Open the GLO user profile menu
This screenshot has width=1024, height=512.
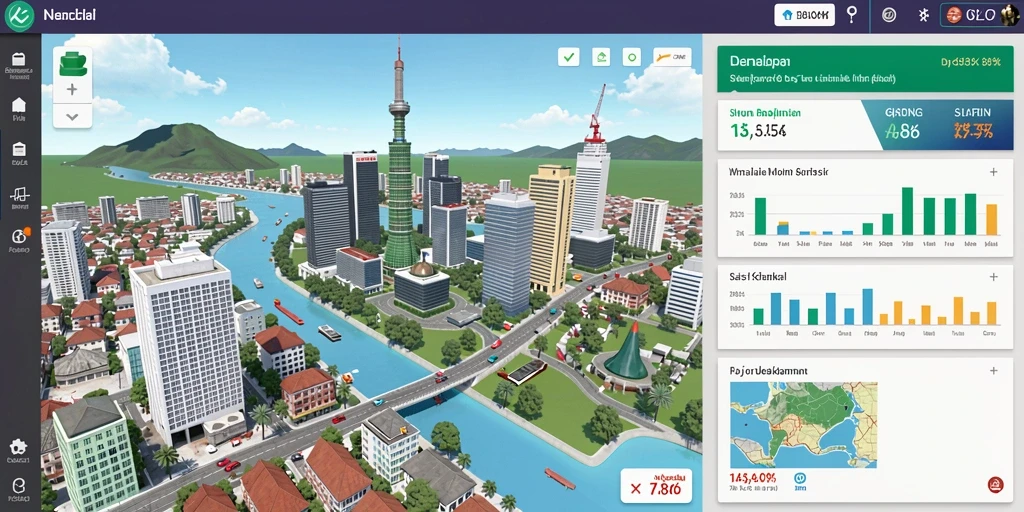pyautogui.click(x=979, y=15)
